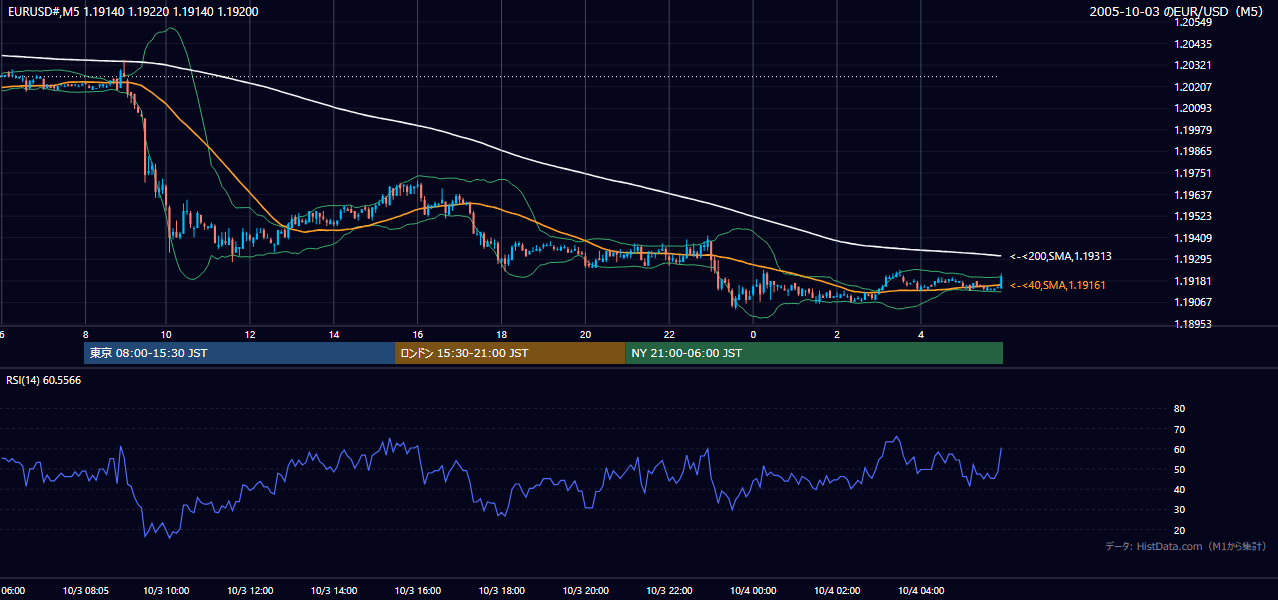
Task: Click RSI scale level 80
Action: [1179, 409]
